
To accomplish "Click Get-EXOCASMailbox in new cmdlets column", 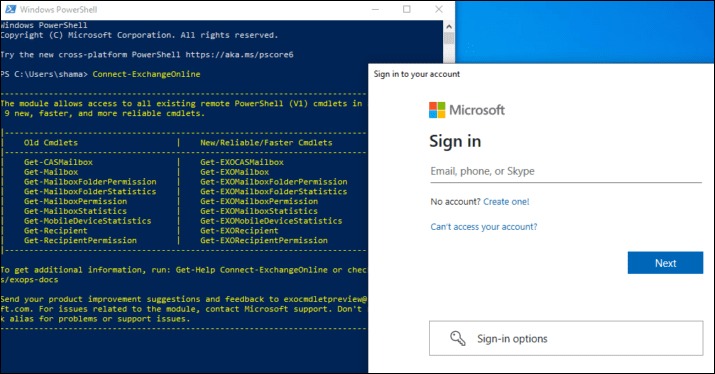I will (x=242, y=162).
